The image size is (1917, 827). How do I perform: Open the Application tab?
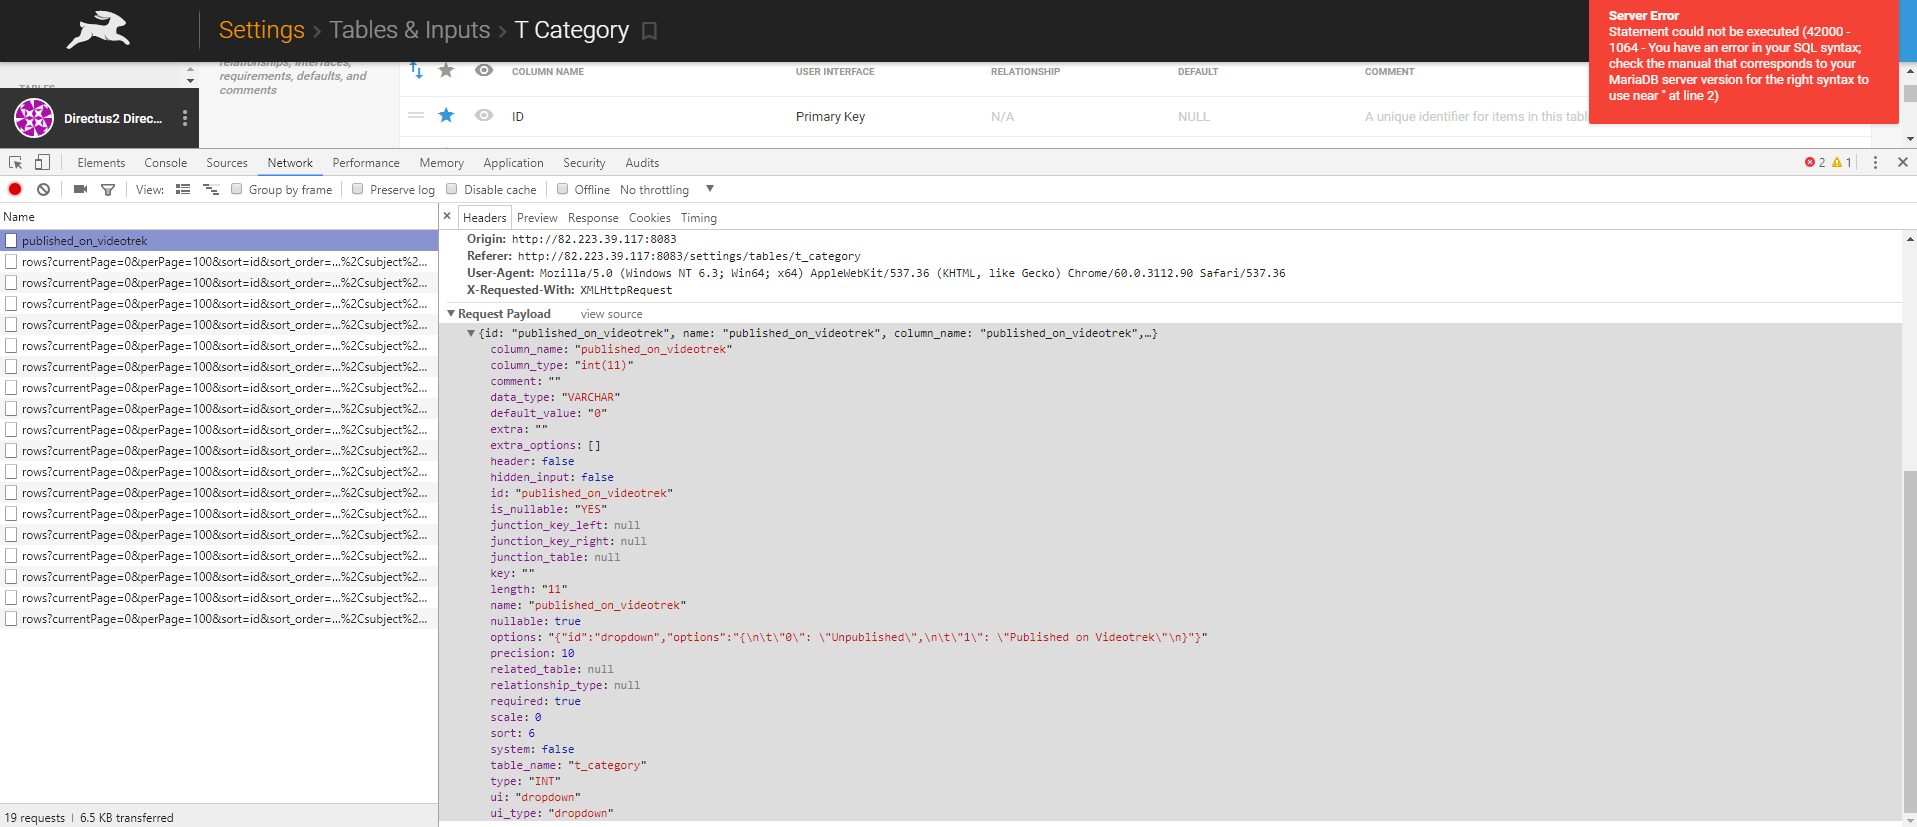pos(513,162)
